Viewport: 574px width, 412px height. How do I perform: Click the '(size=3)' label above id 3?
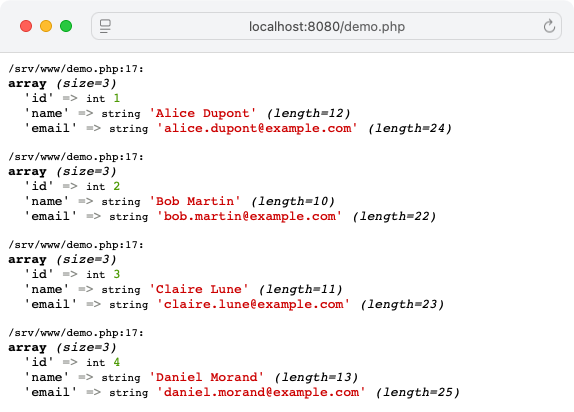pos(86,260)
